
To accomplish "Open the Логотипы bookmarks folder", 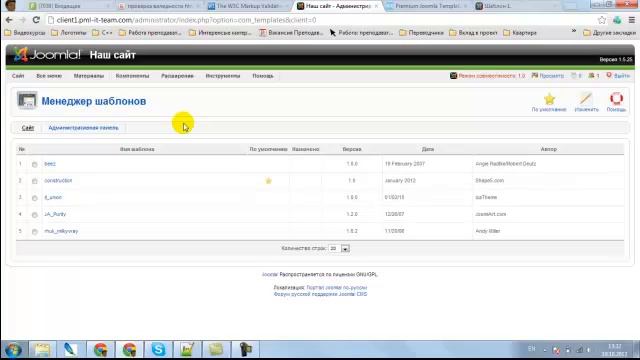I will tap(69, 33).
